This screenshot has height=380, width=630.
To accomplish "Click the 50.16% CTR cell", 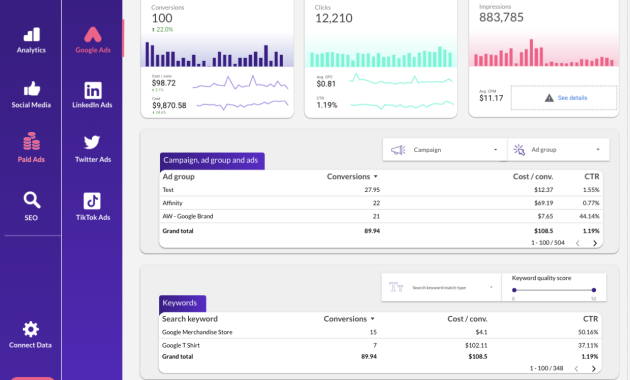I will coord(588,332).
